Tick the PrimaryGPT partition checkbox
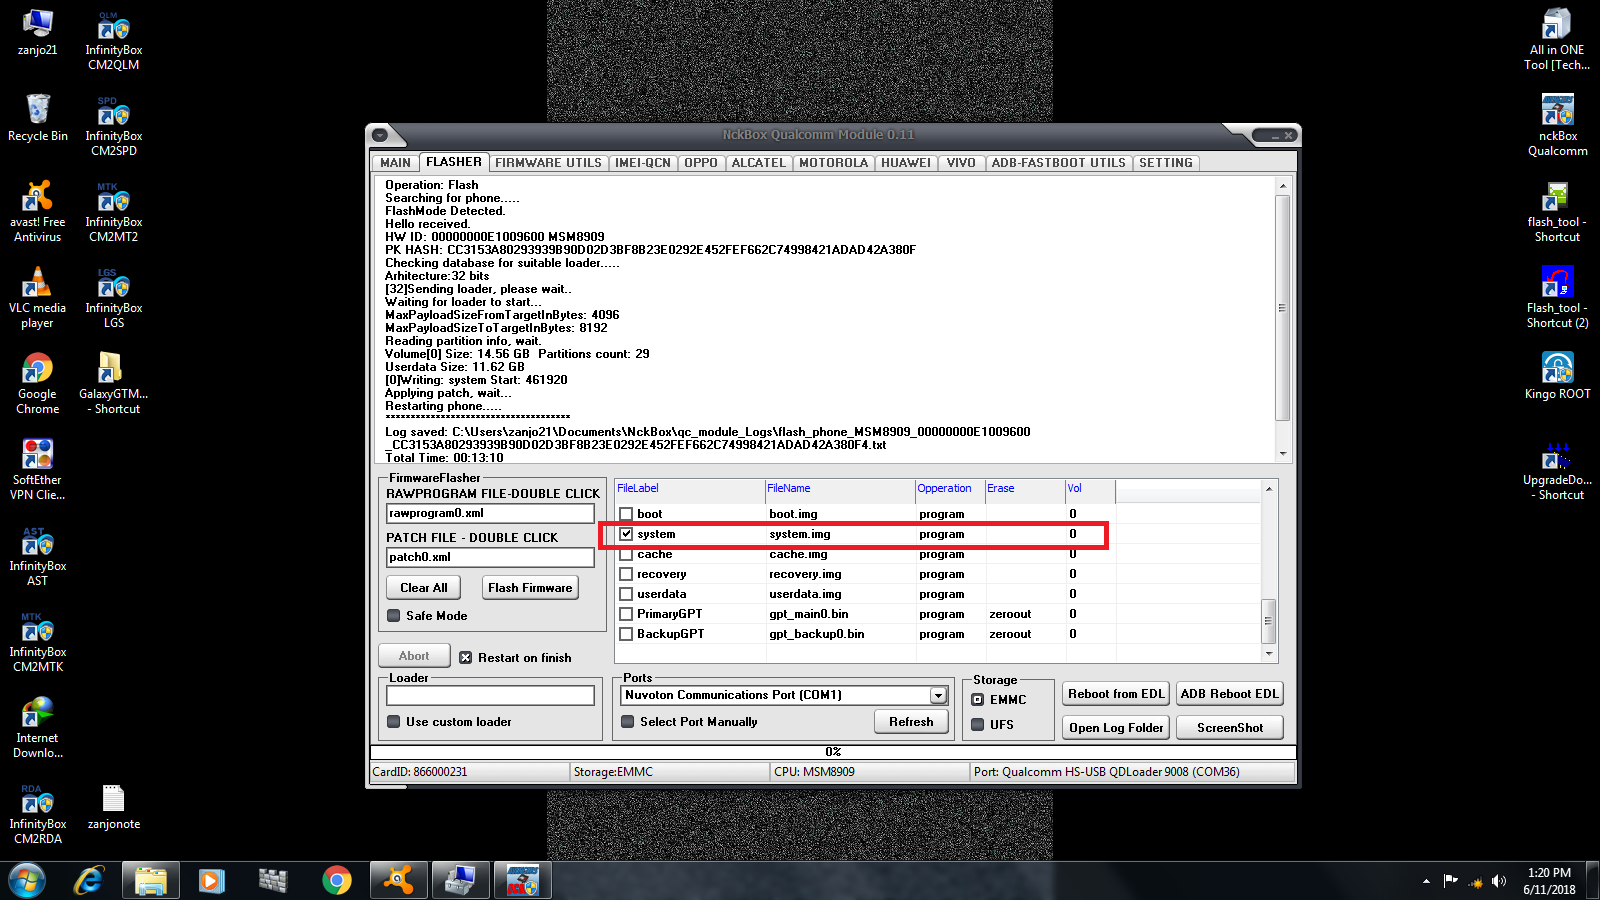 (x=626, y=614)
